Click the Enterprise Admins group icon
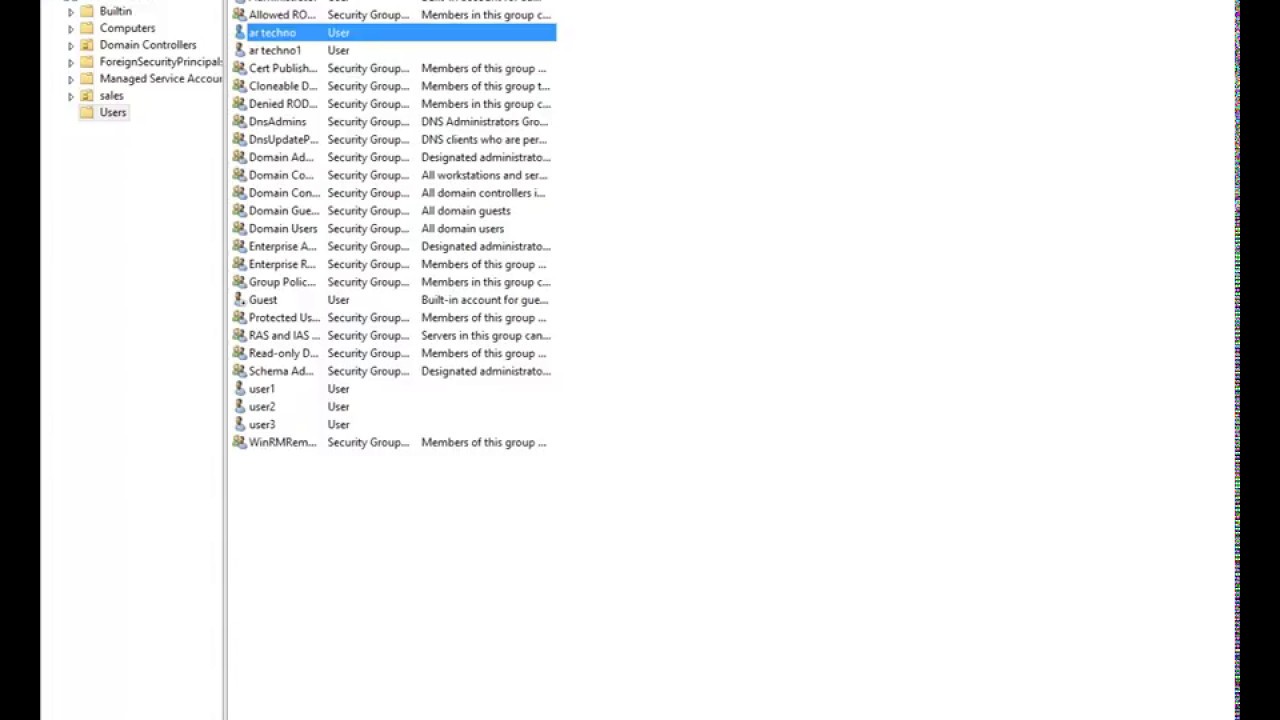 239,246
